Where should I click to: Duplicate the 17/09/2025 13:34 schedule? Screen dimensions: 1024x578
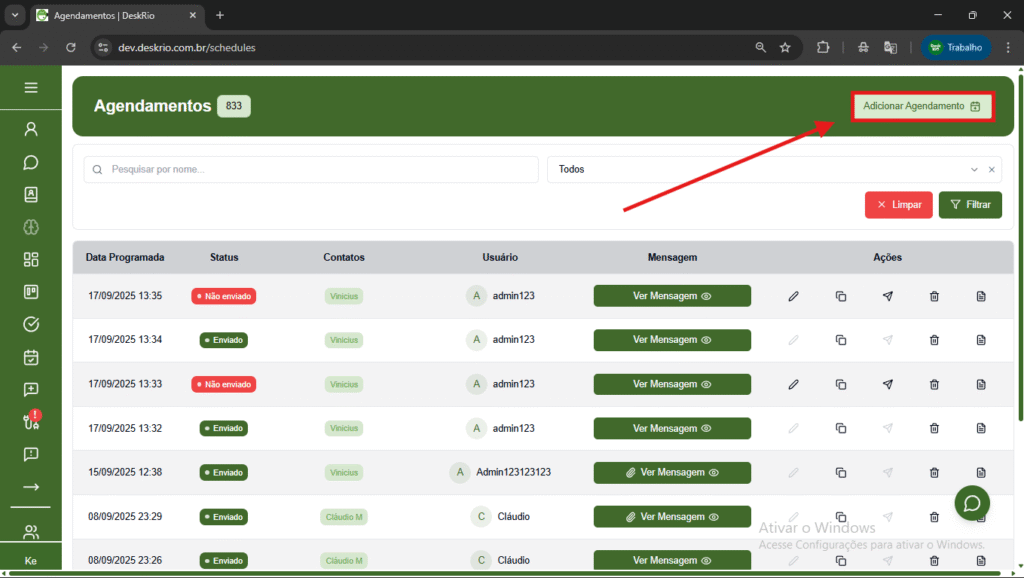point(840,340)
